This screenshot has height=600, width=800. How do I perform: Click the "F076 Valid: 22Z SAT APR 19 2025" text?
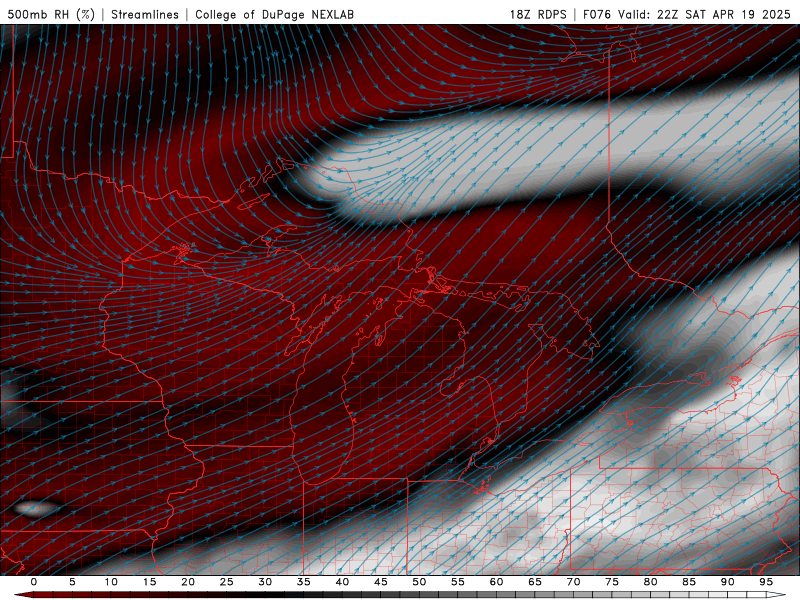[687, 14]
